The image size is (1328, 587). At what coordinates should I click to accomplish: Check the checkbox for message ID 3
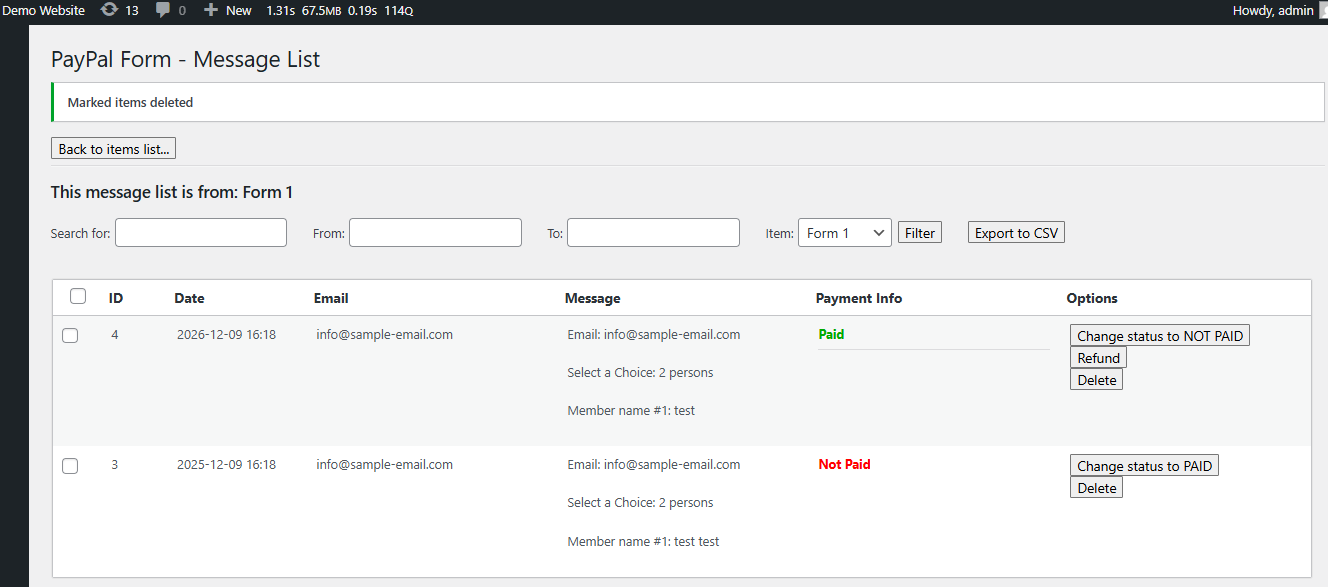pyautogui.click(x=70, y=466)
